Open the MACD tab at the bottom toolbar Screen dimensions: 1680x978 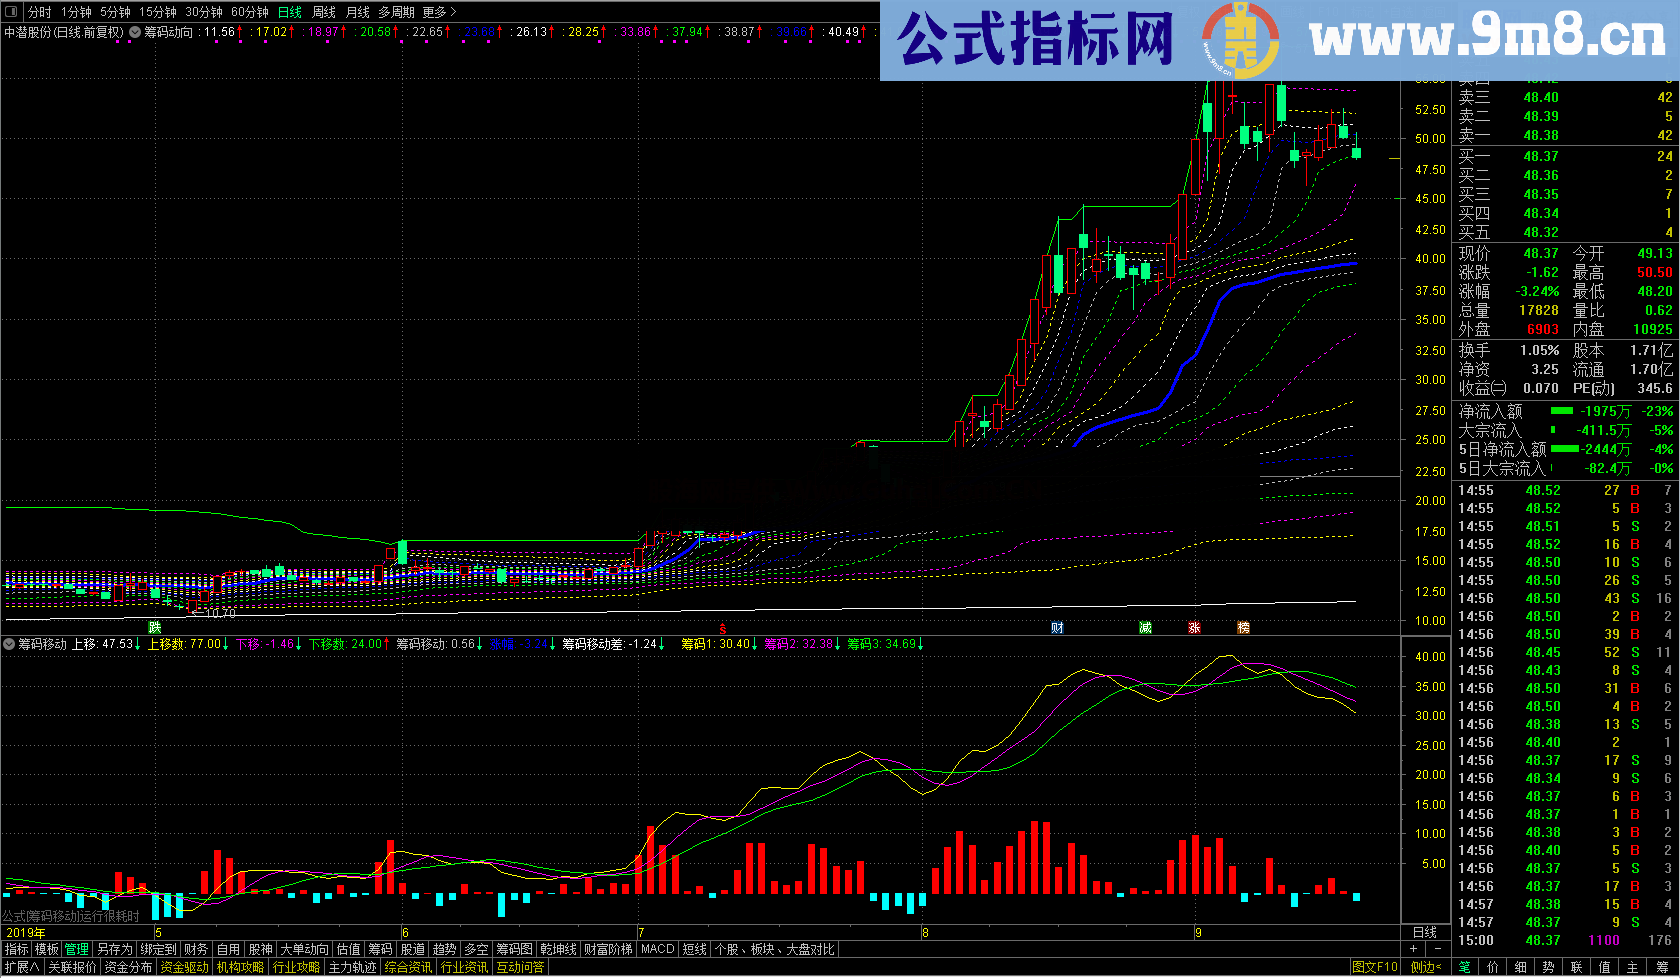point(657,948)
